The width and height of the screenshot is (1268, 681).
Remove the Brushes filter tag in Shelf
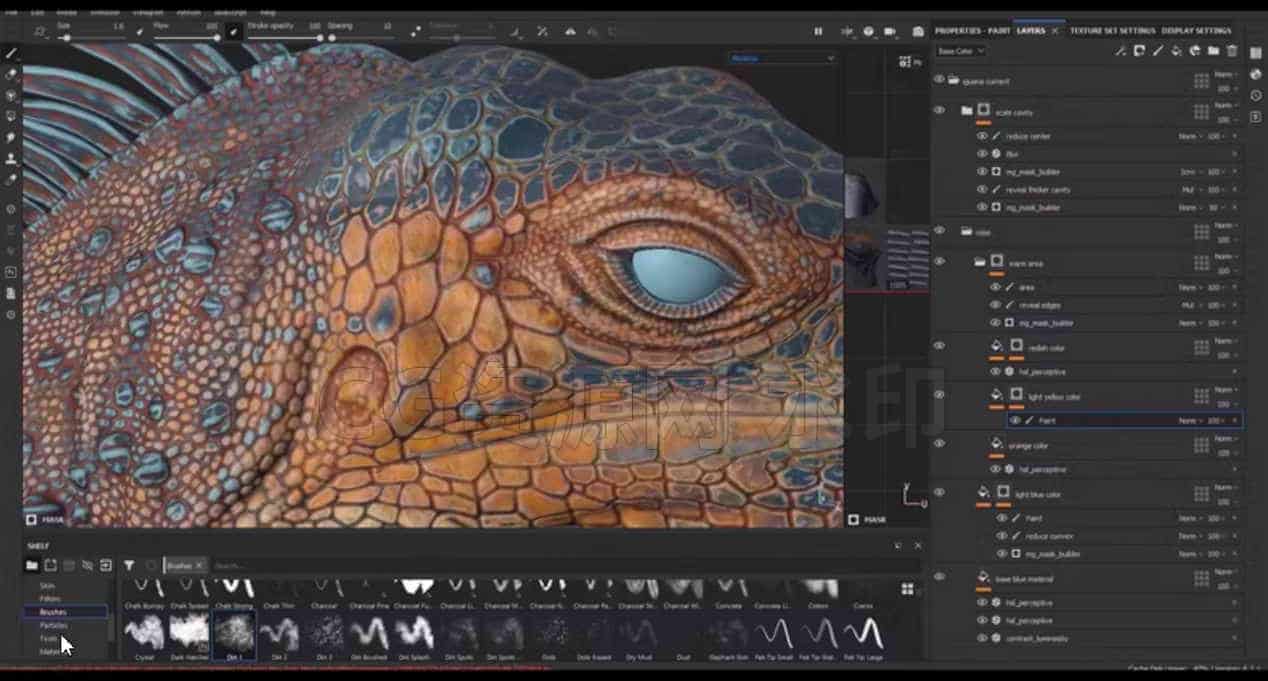198,566
